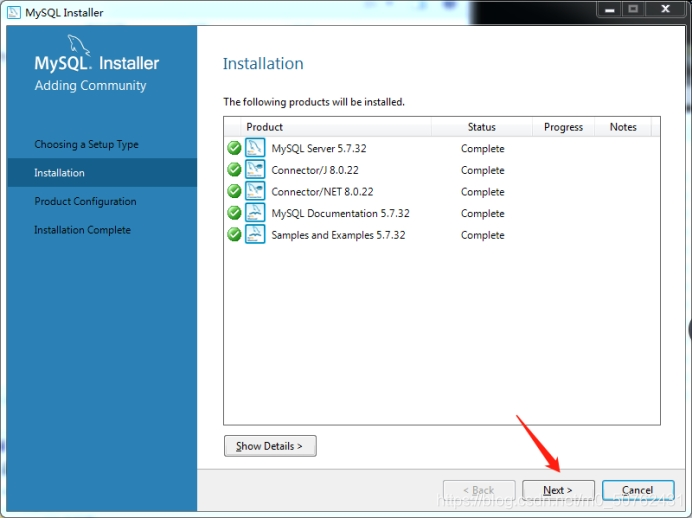
Task: Click green checkmark beside Samples and Examples
Action: pyautogui.click(x=234, y=234)
